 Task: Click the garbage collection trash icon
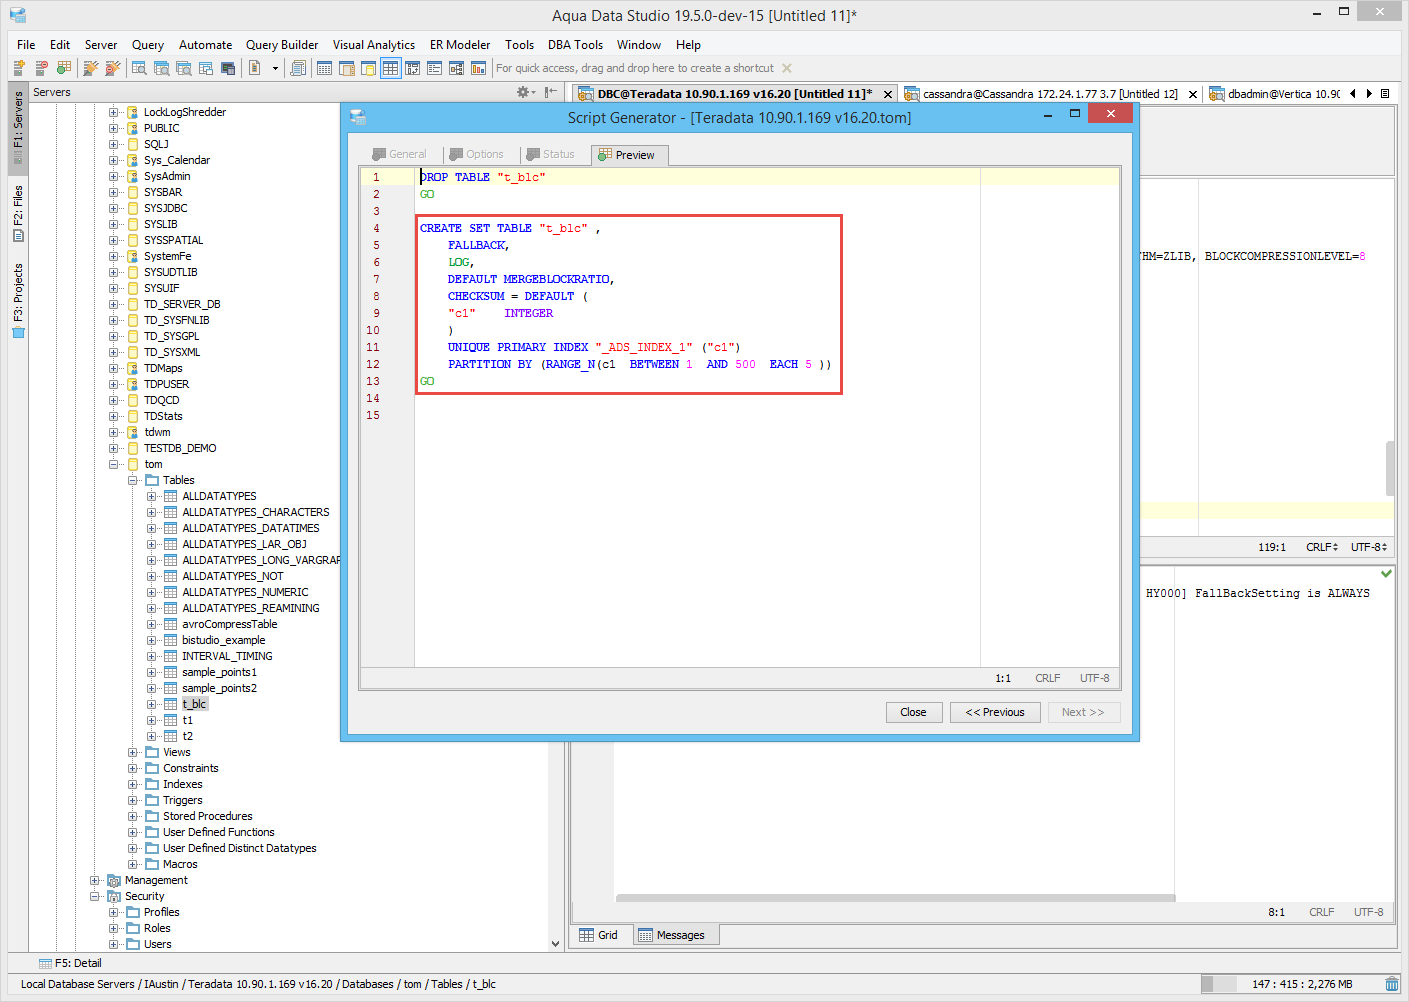pos(1392,984)
